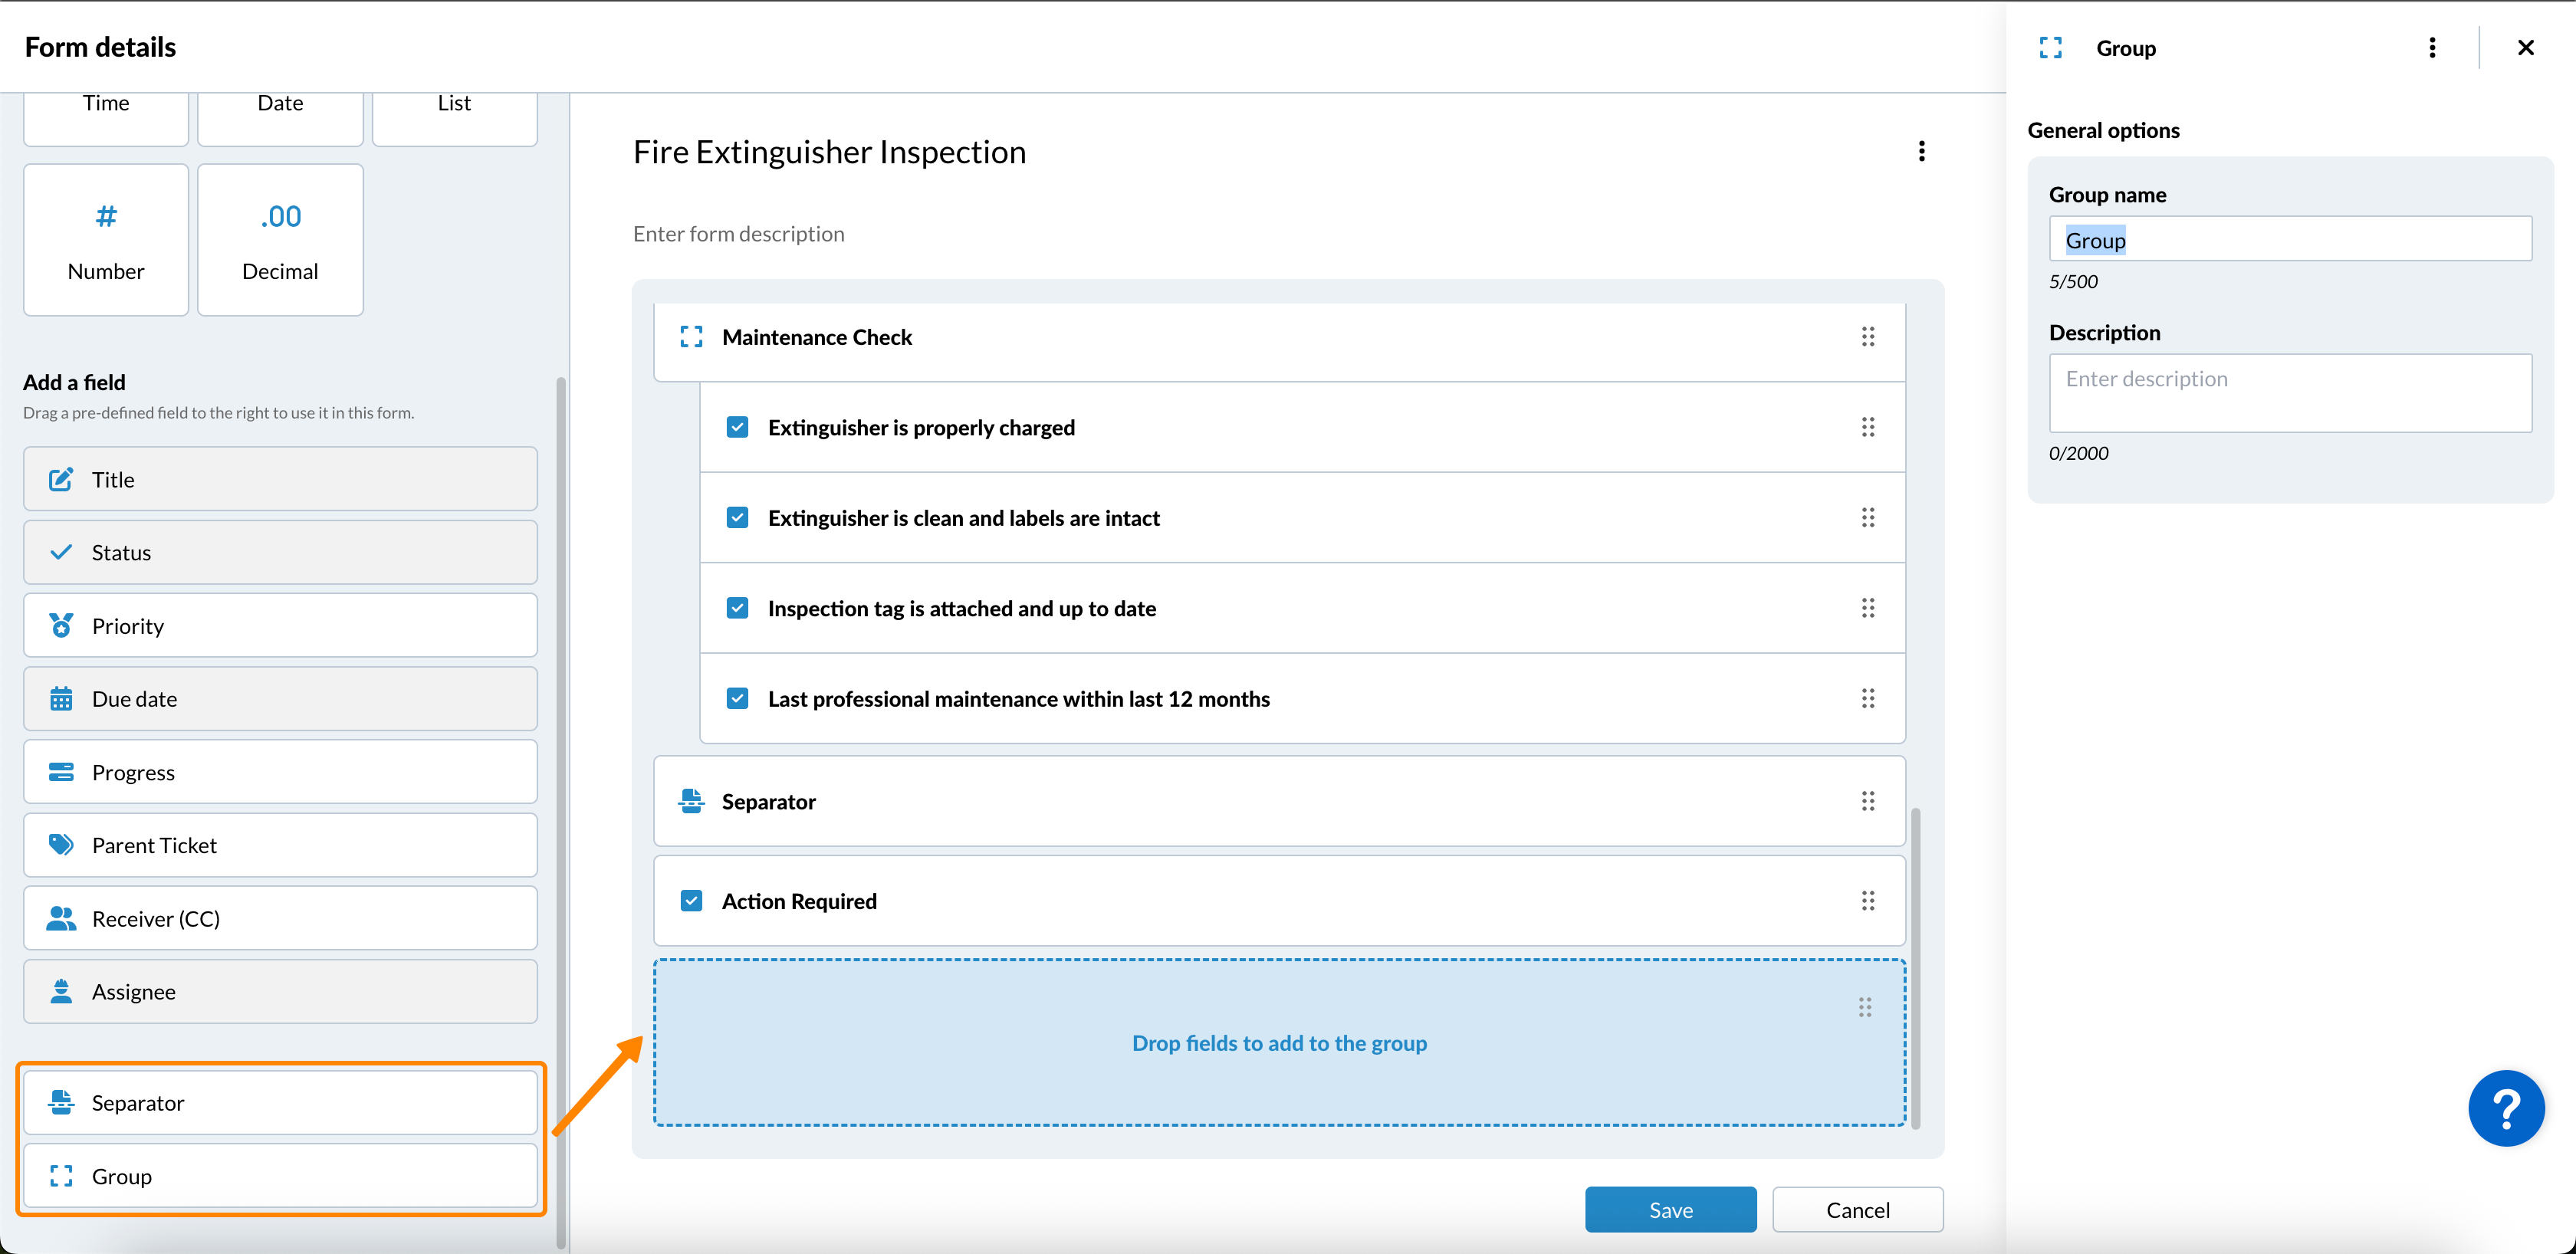Click the Due date calendar icon
Viewport: 2576px width, 1254px height.
(x=61, y=699)
